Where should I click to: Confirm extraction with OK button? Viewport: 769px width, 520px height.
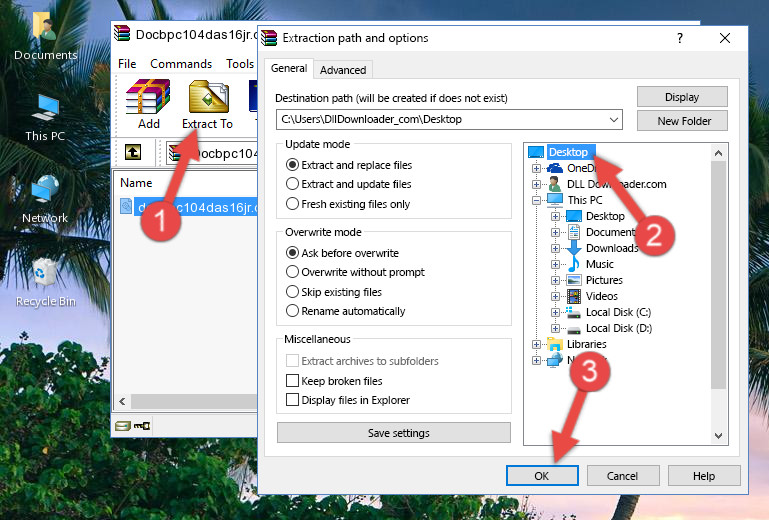542,476
